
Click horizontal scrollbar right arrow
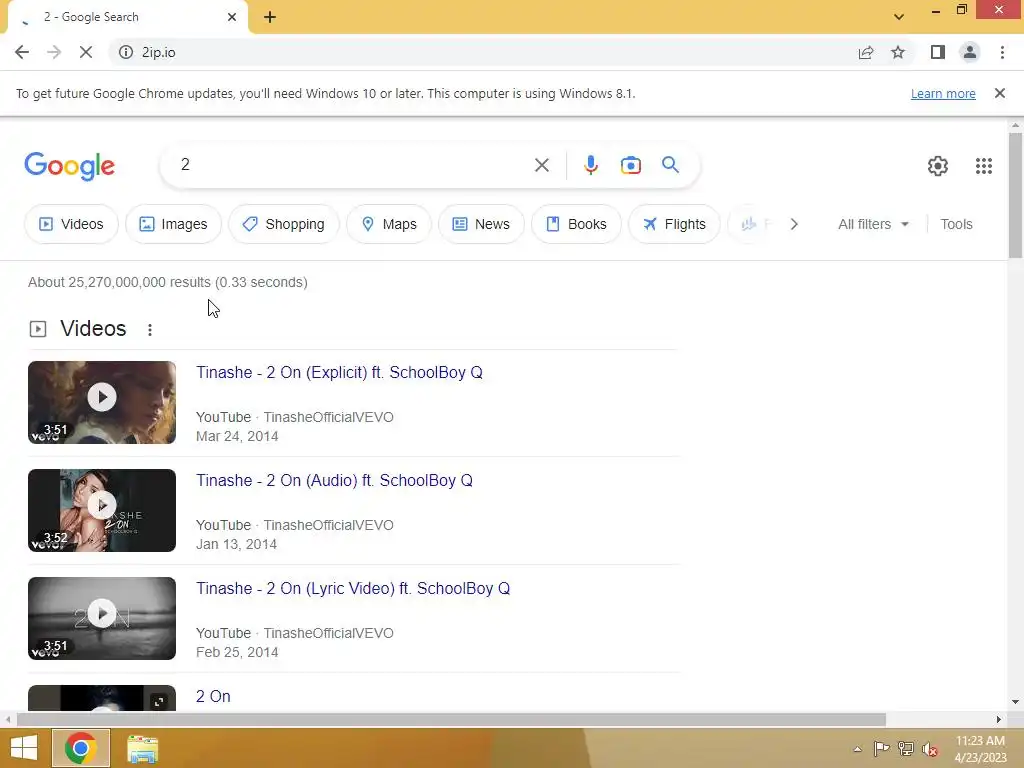[x=999, y=719]
